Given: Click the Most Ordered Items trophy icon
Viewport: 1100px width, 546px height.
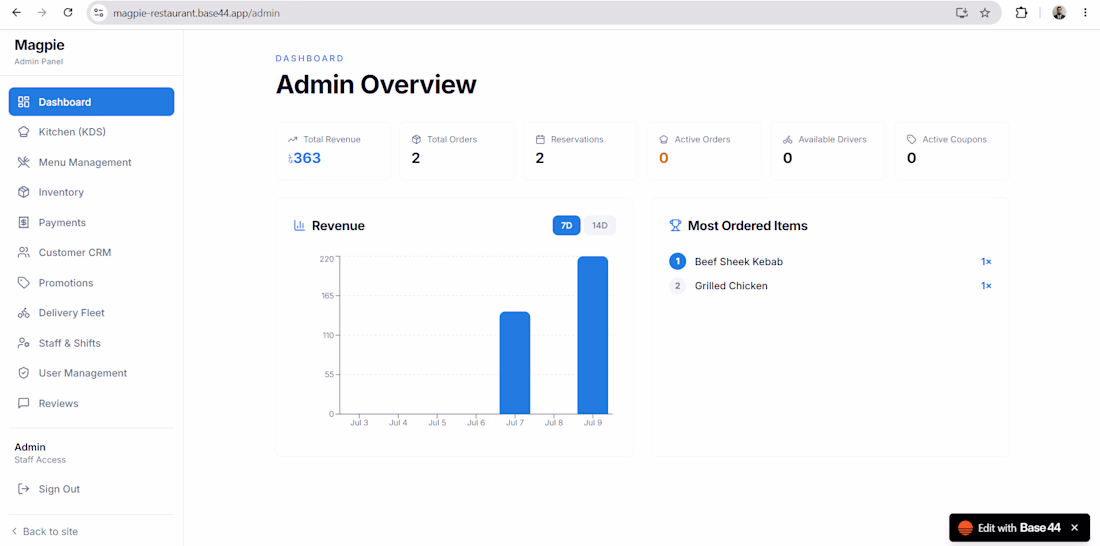Looking at the screenshot, I should click(x=676, y=225).
